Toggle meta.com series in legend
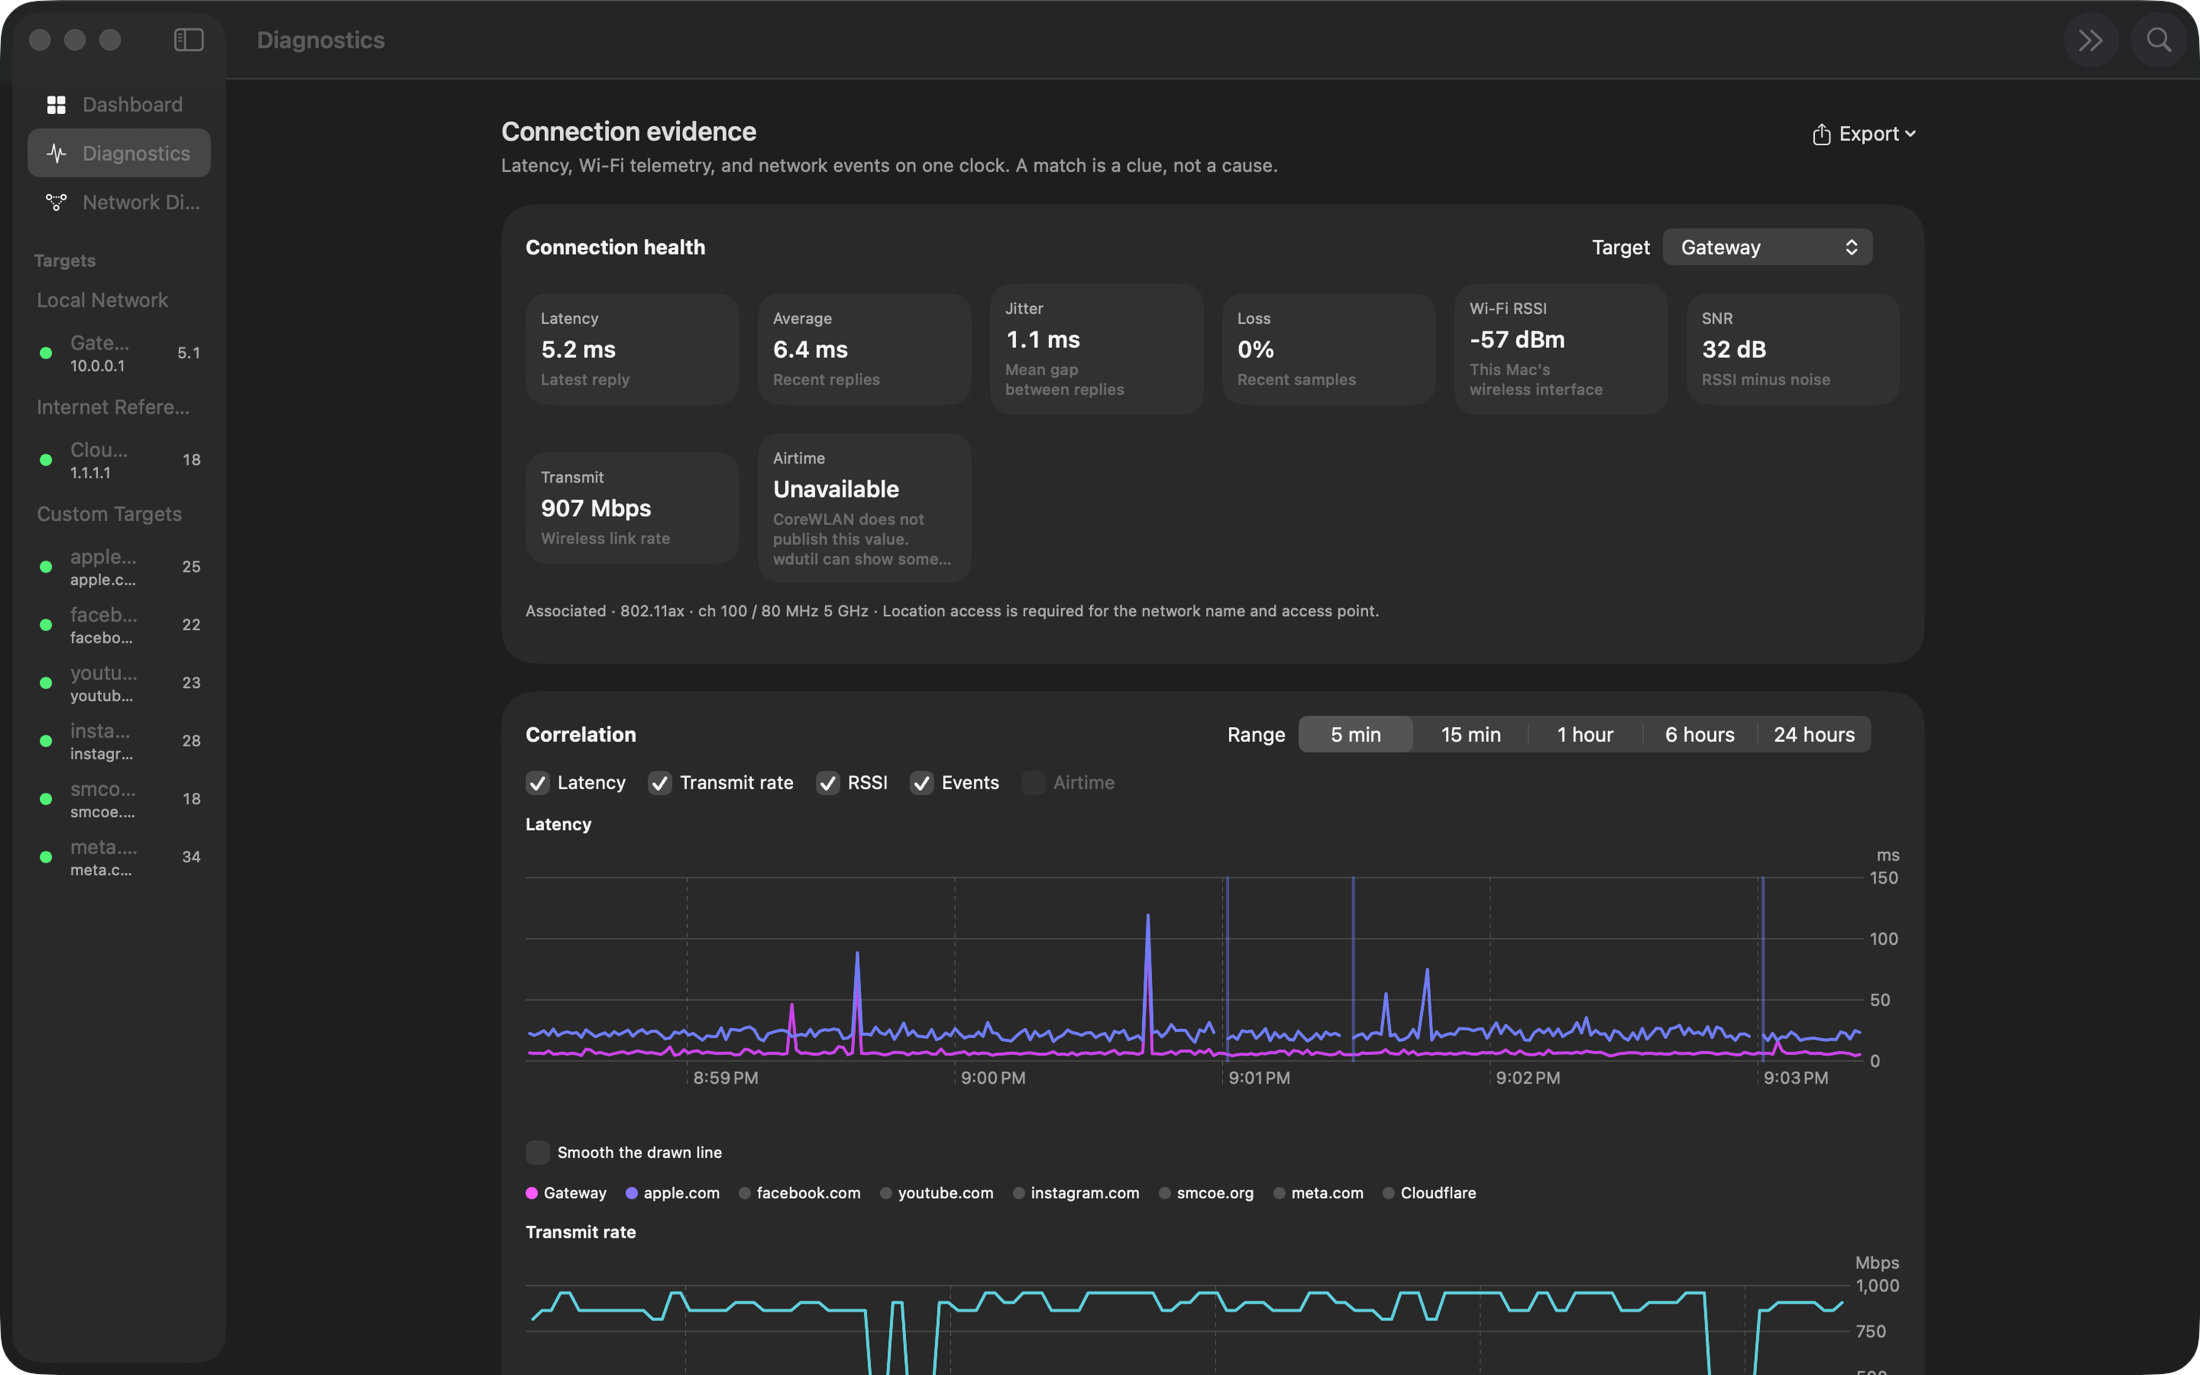The image size is (2200, 1375). point(1318,1193)
